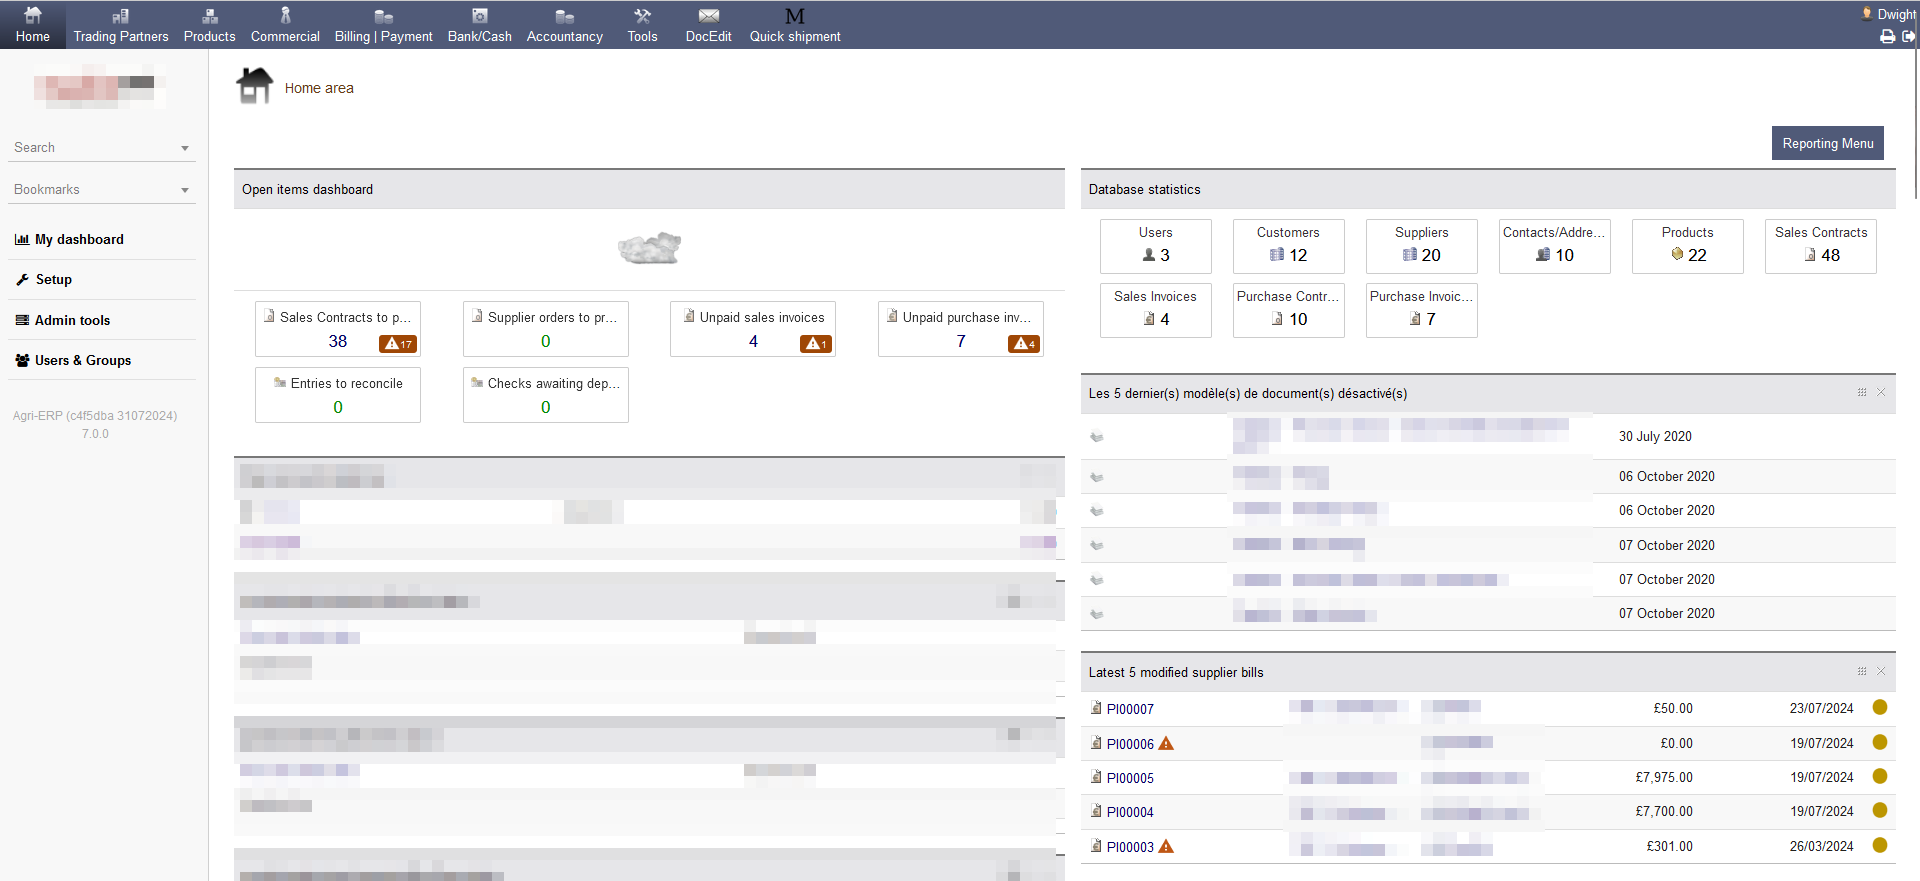
Task: Expand the Search dropdown
Action: [102, 147]
